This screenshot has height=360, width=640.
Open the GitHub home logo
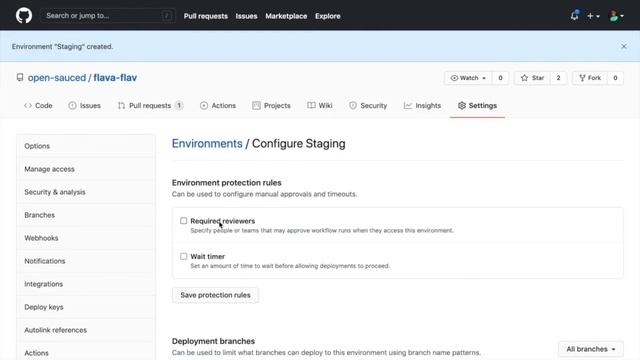[24, 16]
